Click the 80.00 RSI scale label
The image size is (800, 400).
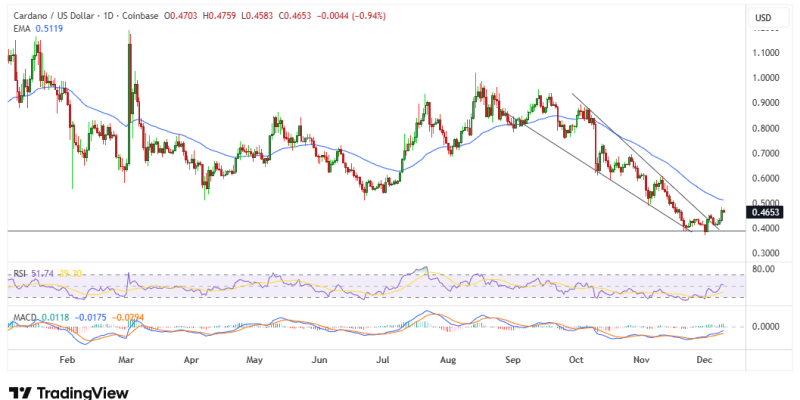(764, 268)
